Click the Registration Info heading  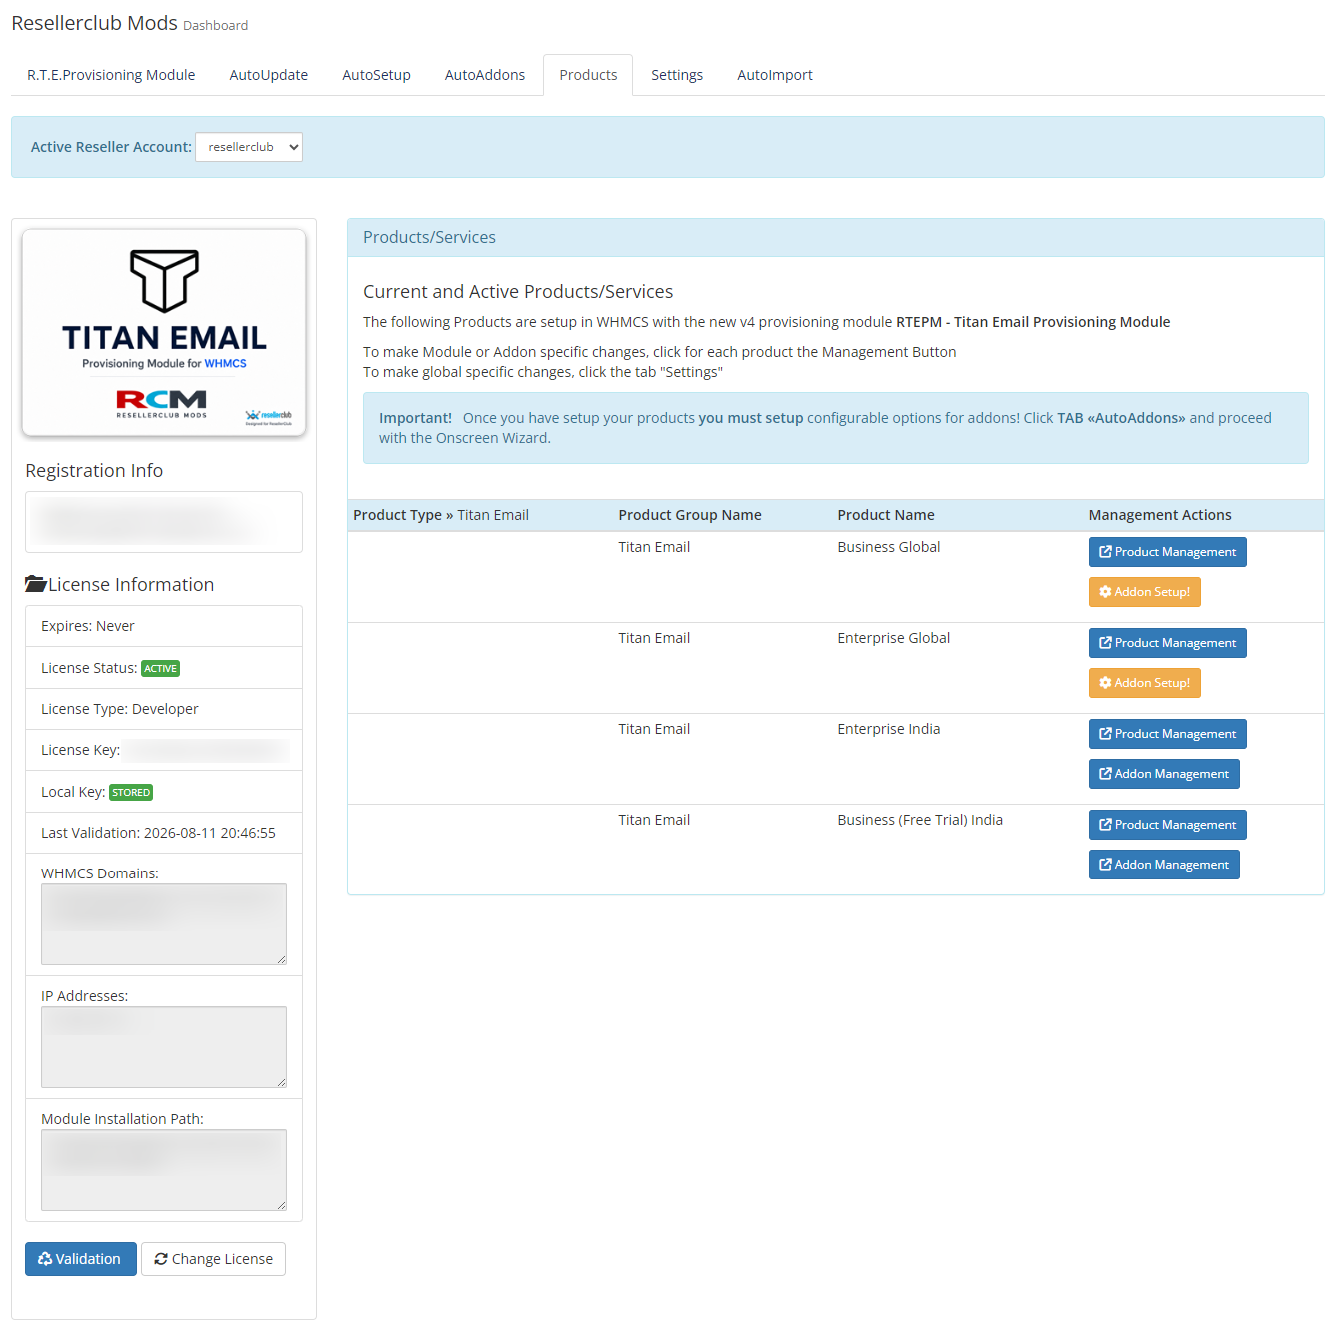94,471
